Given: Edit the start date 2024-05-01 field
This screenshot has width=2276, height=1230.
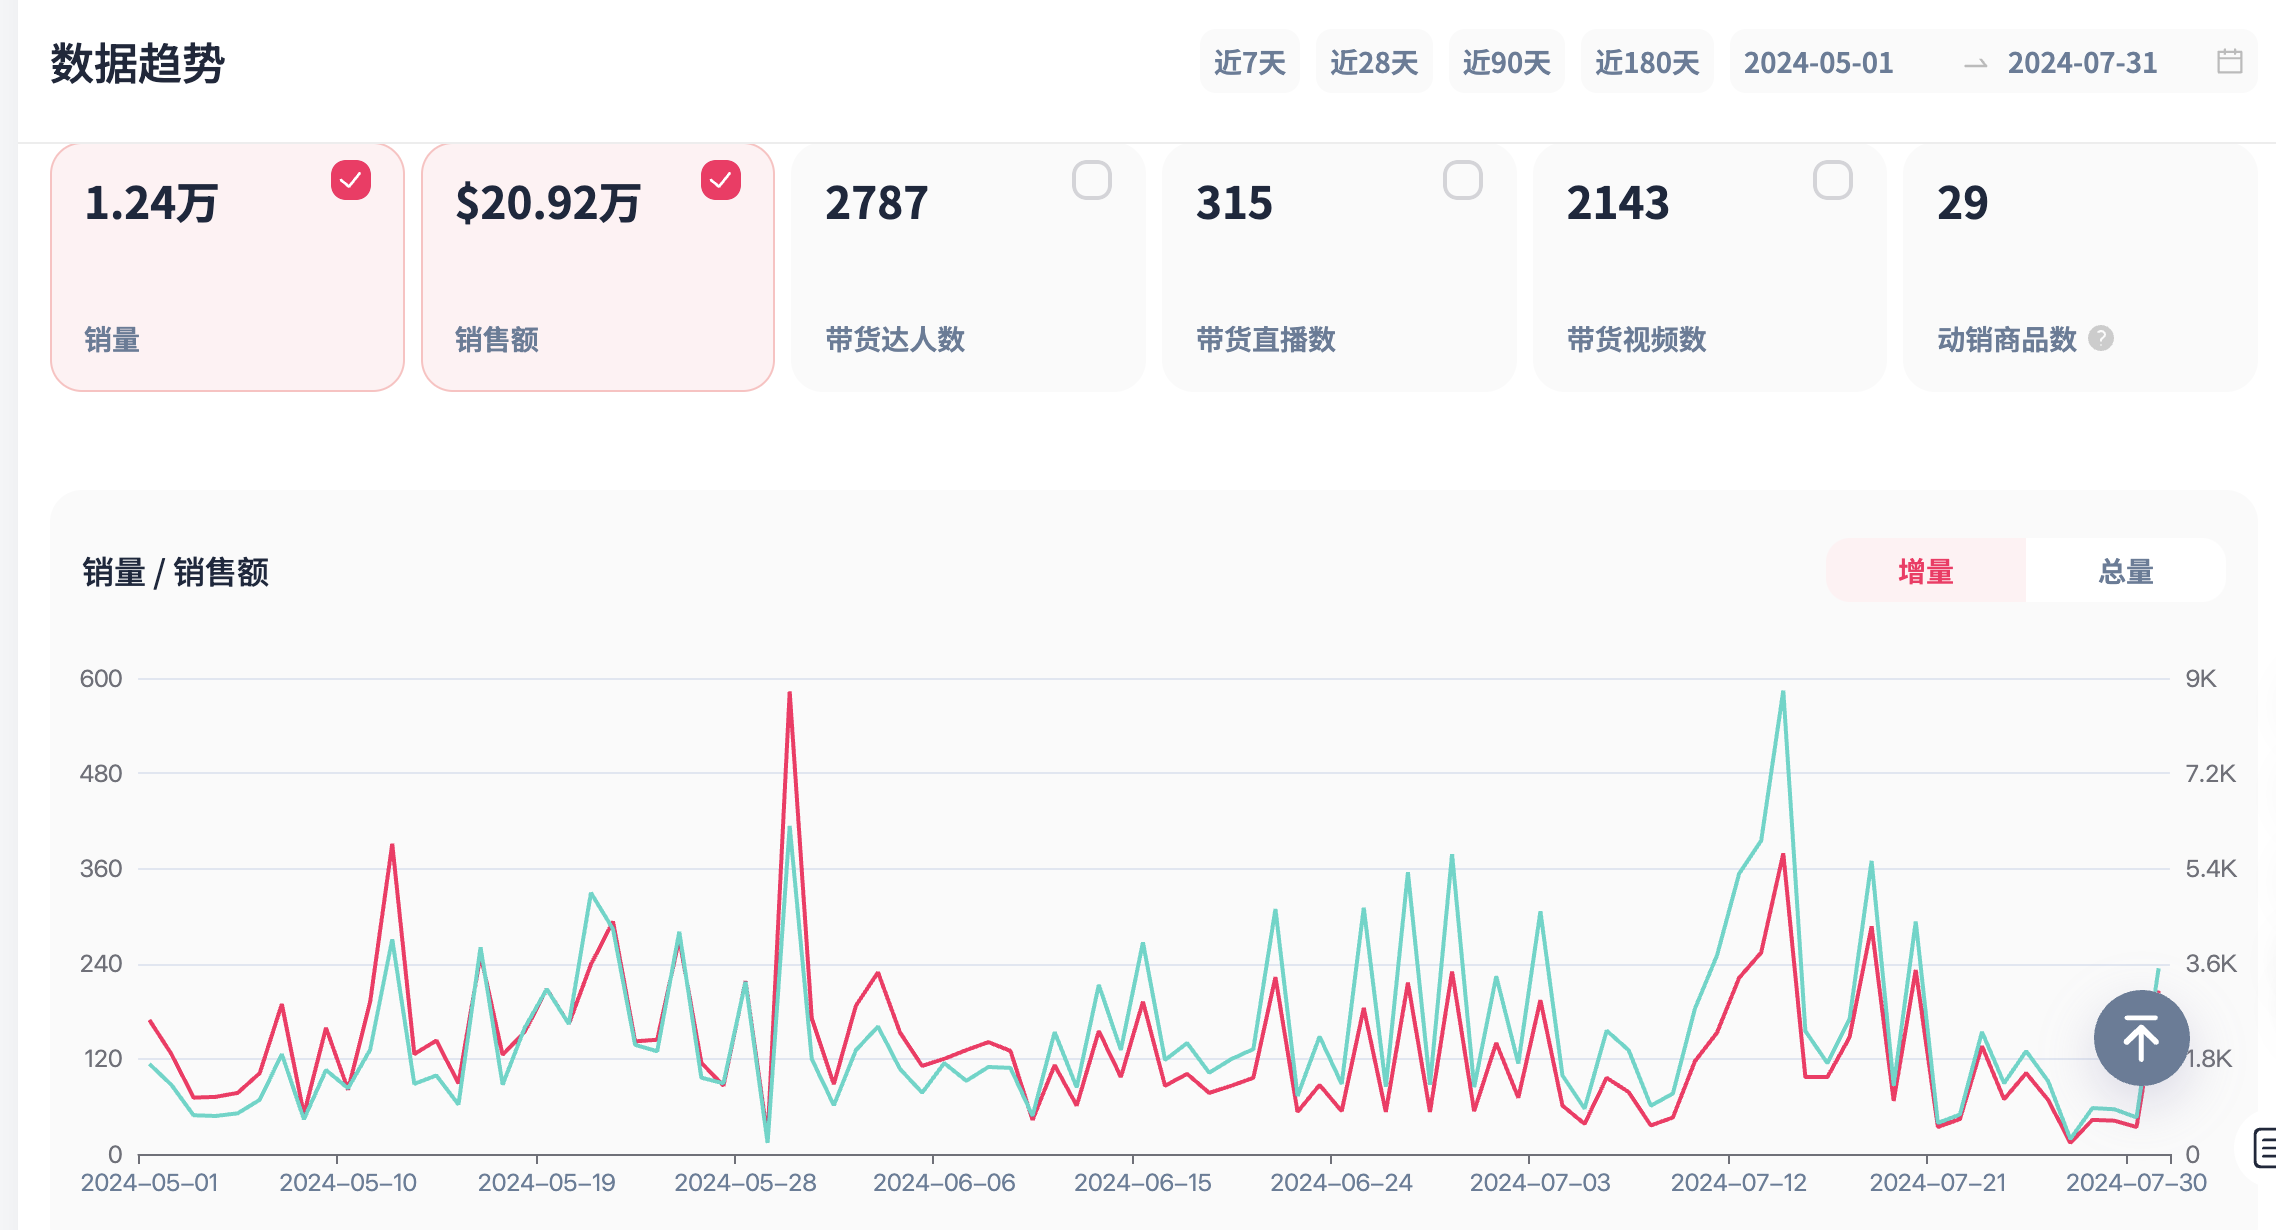Looking at the screenshot, I should (1818, 63).
